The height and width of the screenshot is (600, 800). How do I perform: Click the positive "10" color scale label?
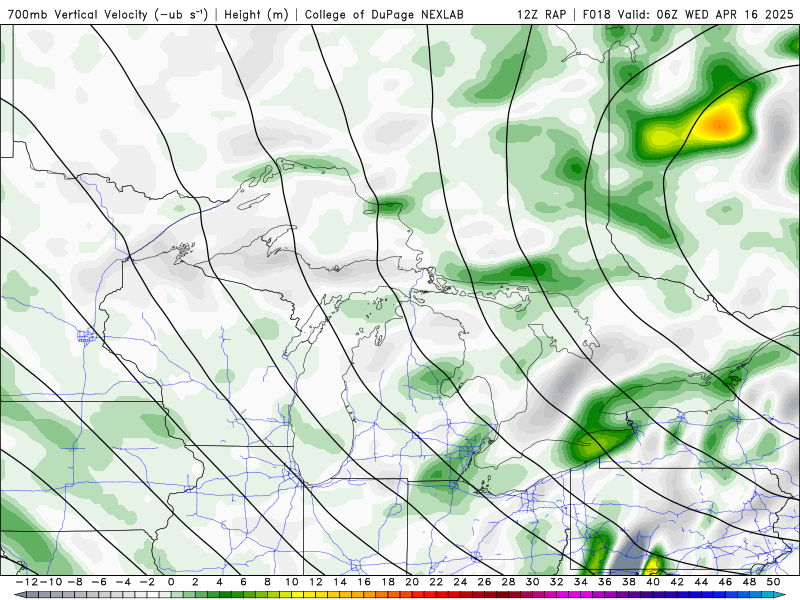(x=291, y=582)
